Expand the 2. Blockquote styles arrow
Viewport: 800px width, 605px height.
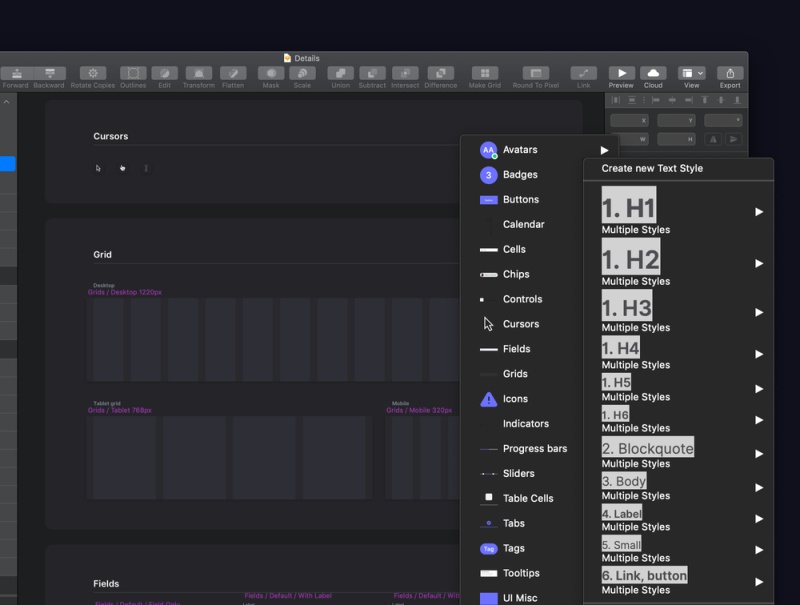point(759,454)
